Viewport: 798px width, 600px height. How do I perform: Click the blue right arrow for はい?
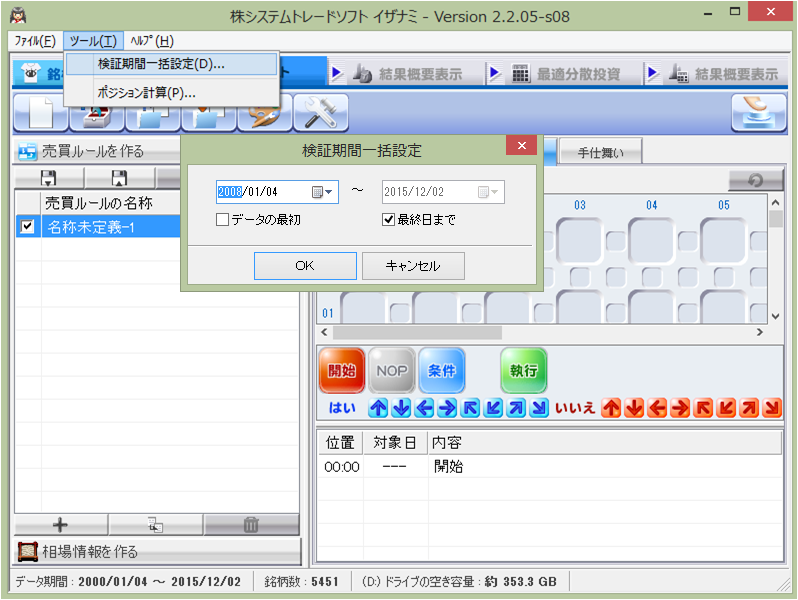click(x=447, y=408)
